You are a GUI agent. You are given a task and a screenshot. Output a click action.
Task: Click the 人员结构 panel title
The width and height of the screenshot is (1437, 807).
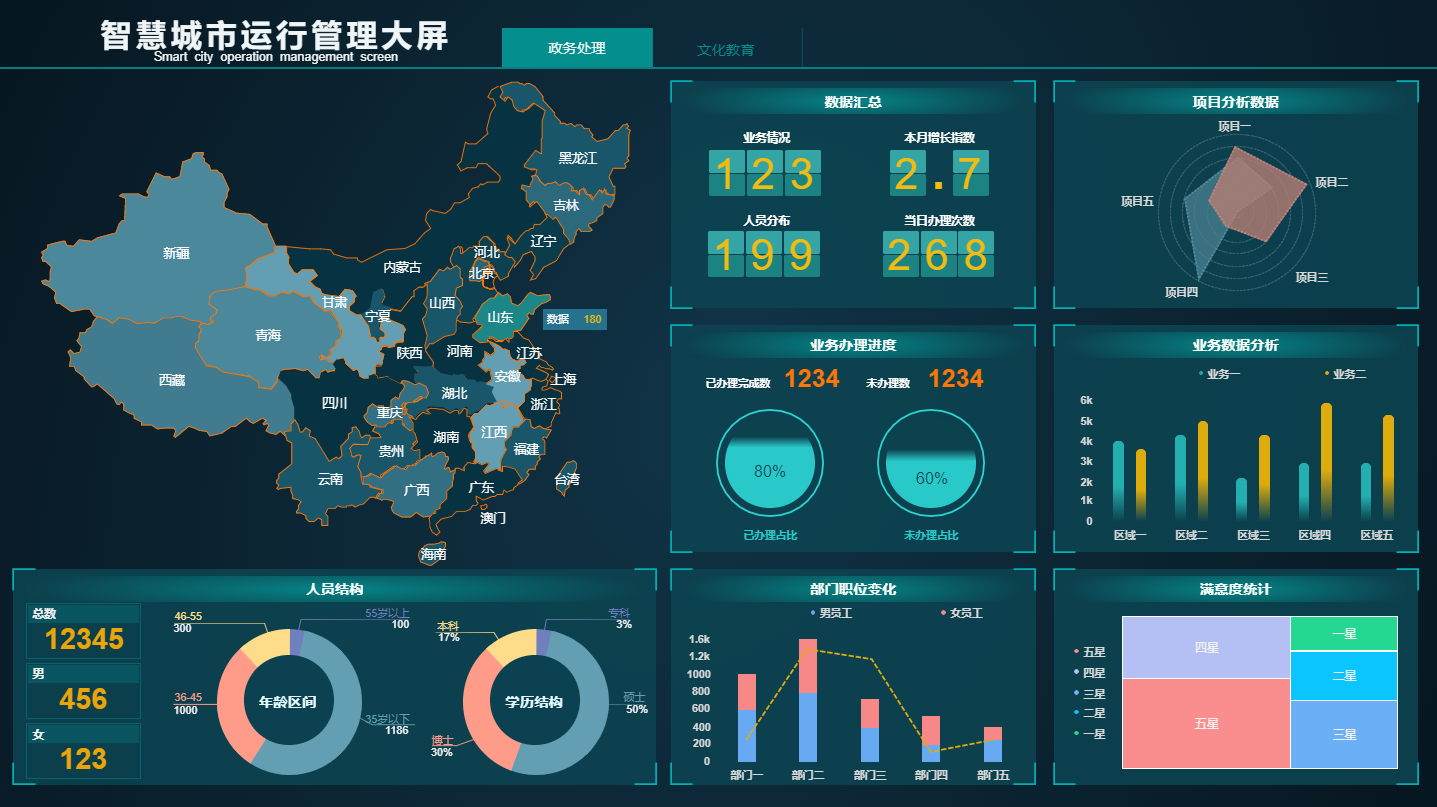coord(334,589)
